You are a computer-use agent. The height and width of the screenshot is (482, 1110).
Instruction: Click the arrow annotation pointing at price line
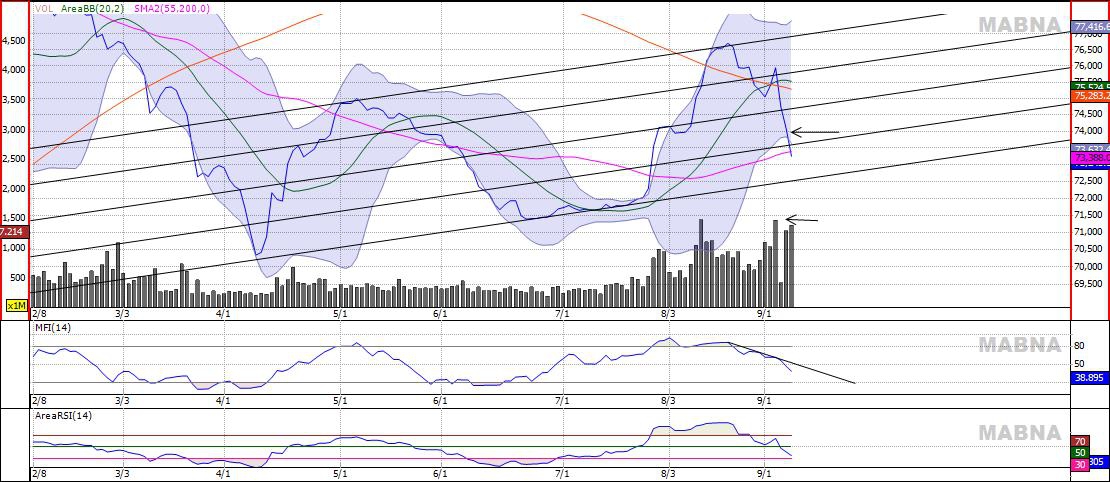click(815, 132)
